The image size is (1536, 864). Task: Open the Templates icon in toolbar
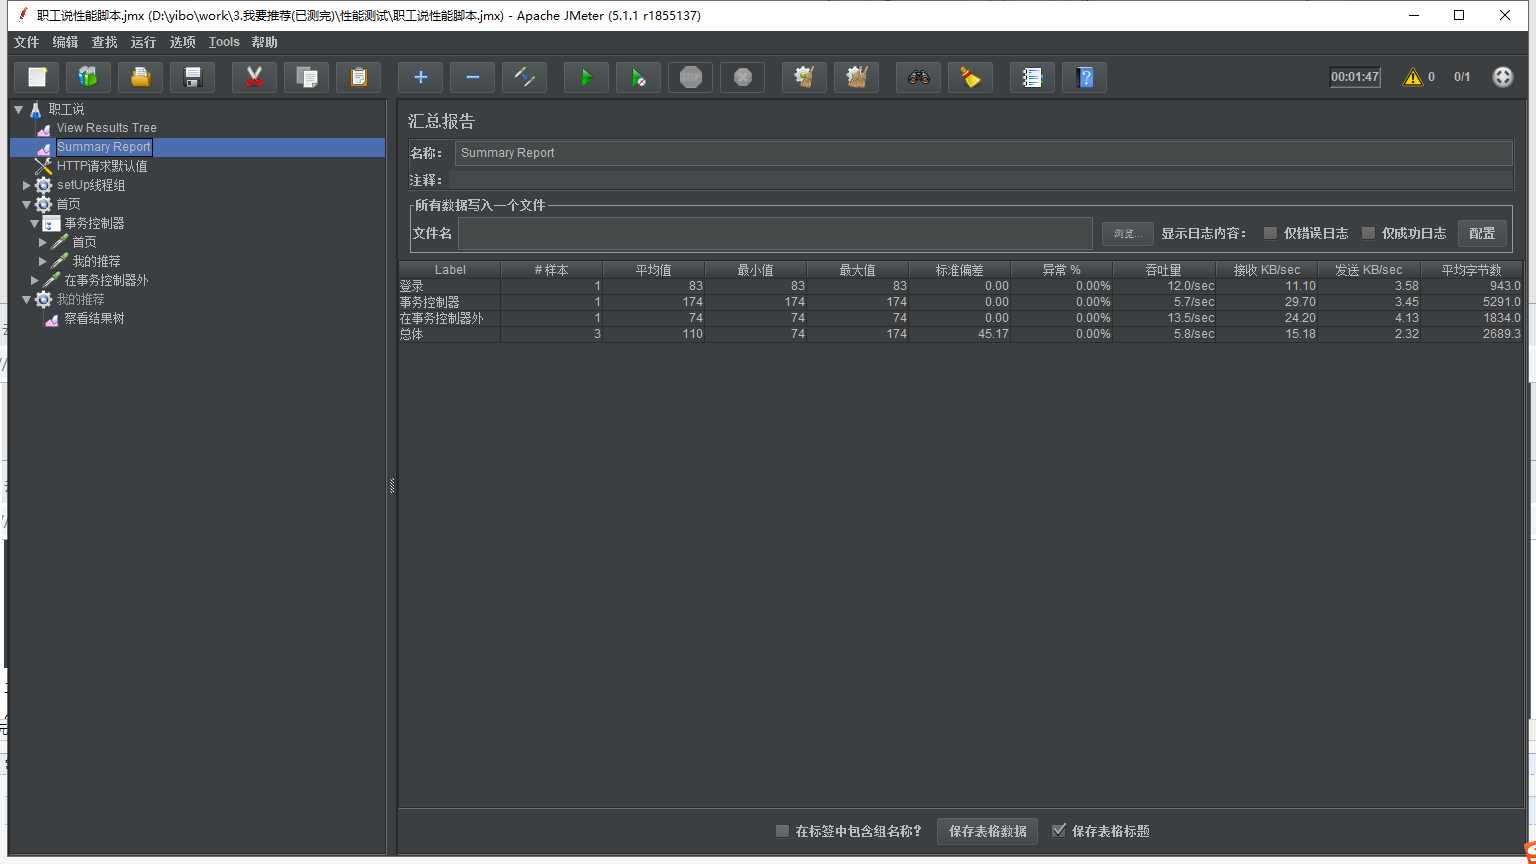[89, 77]
